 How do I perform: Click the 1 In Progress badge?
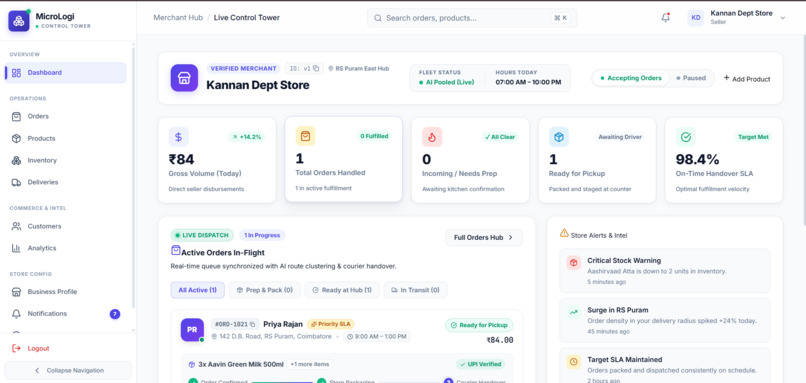262,235
